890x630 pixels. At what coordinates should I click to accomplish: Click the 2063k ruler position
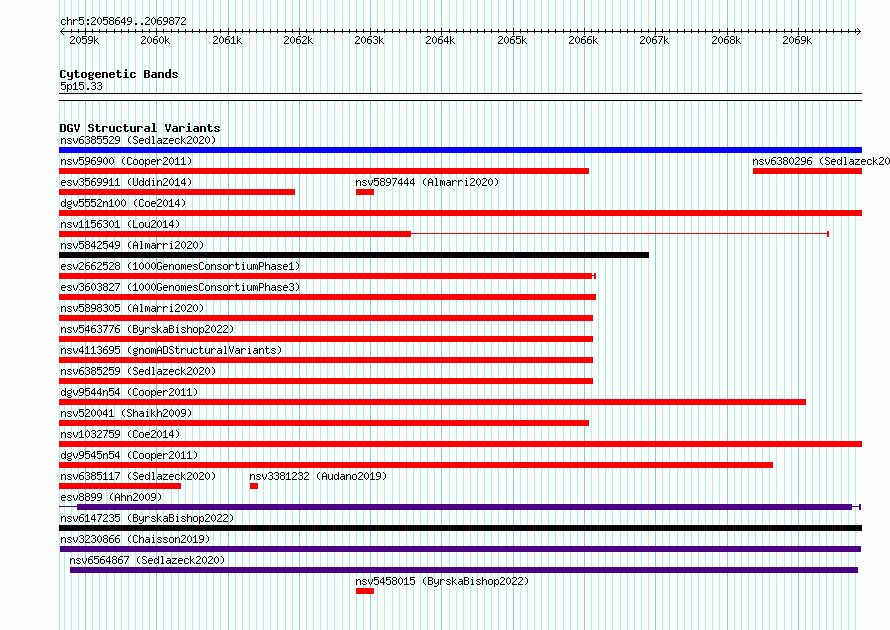tap(370, 40)
